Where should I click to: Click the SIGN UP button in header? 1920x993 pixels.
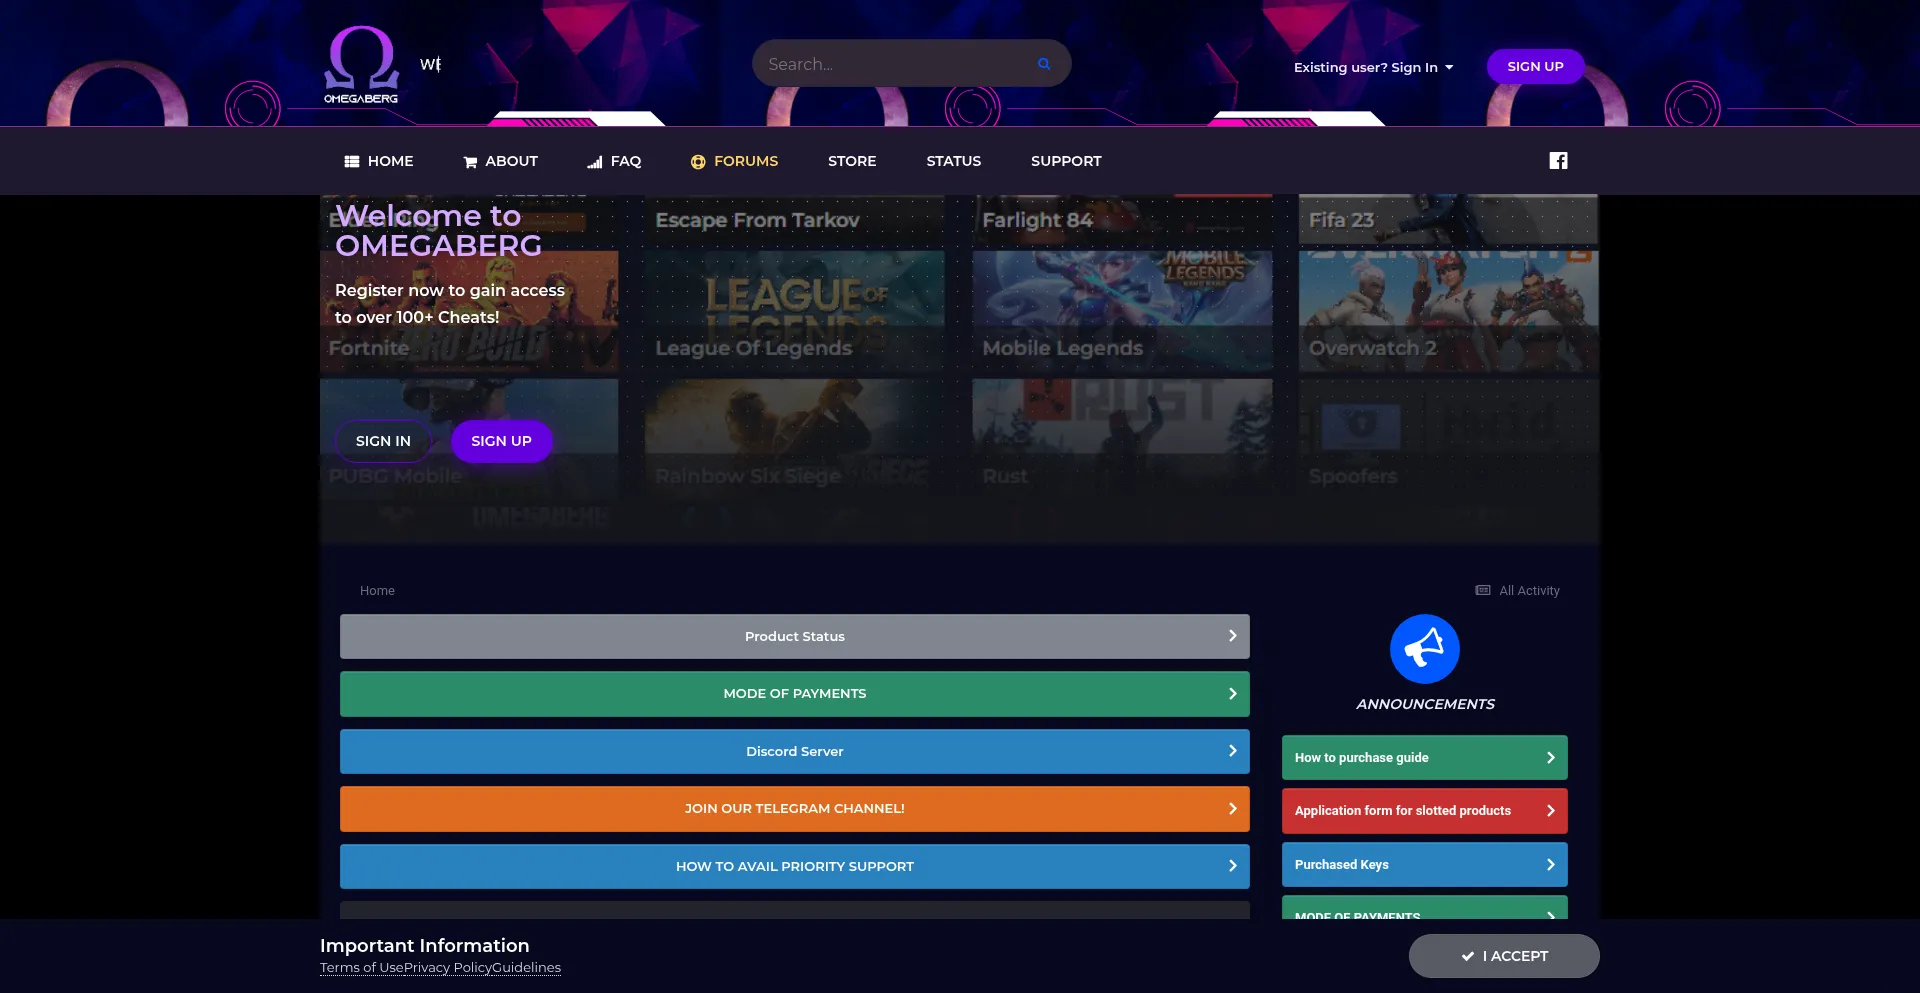tap(1535, 66)
